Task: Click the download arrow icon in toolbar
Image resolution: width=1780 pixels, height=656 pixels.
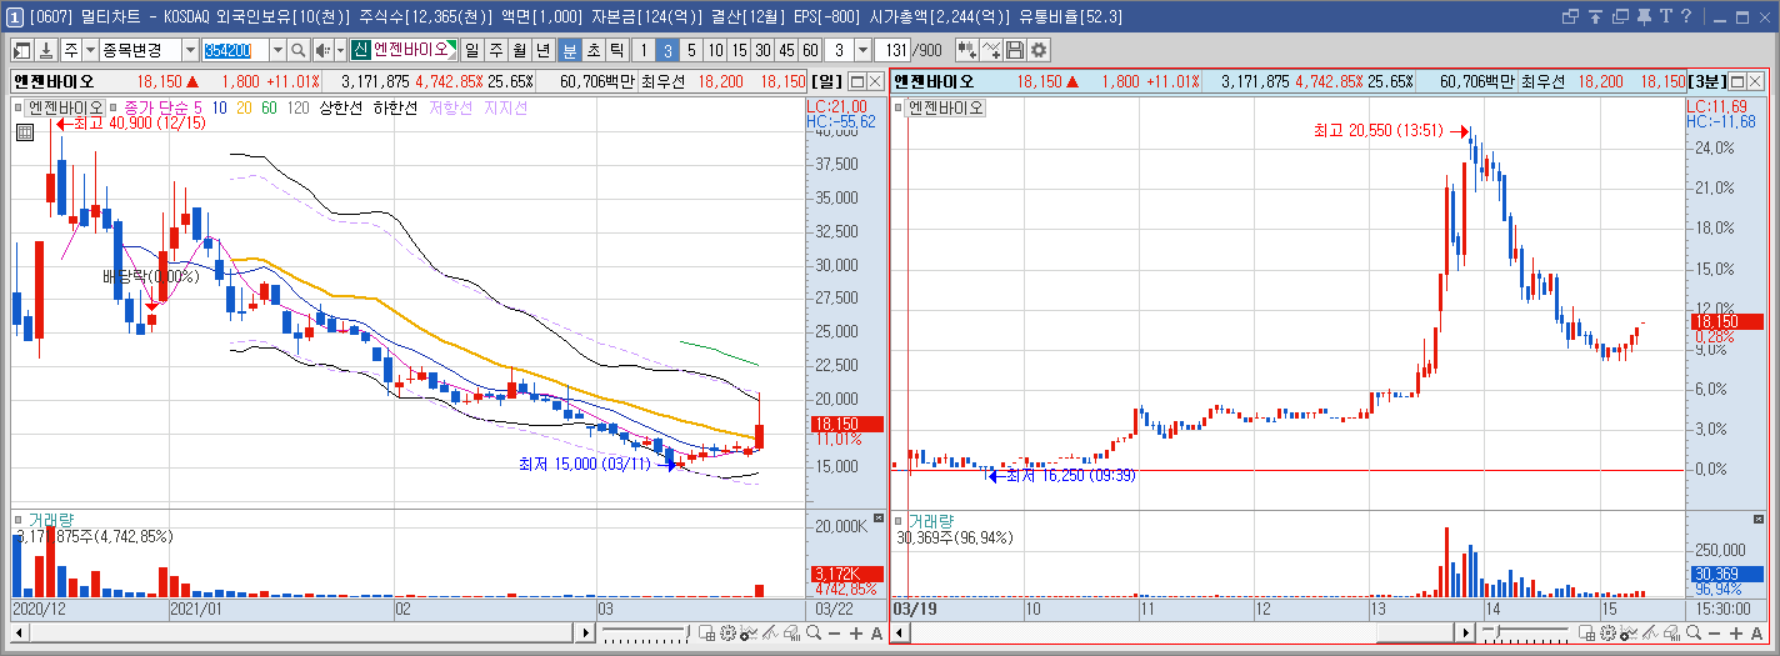Action: (46, 50)
